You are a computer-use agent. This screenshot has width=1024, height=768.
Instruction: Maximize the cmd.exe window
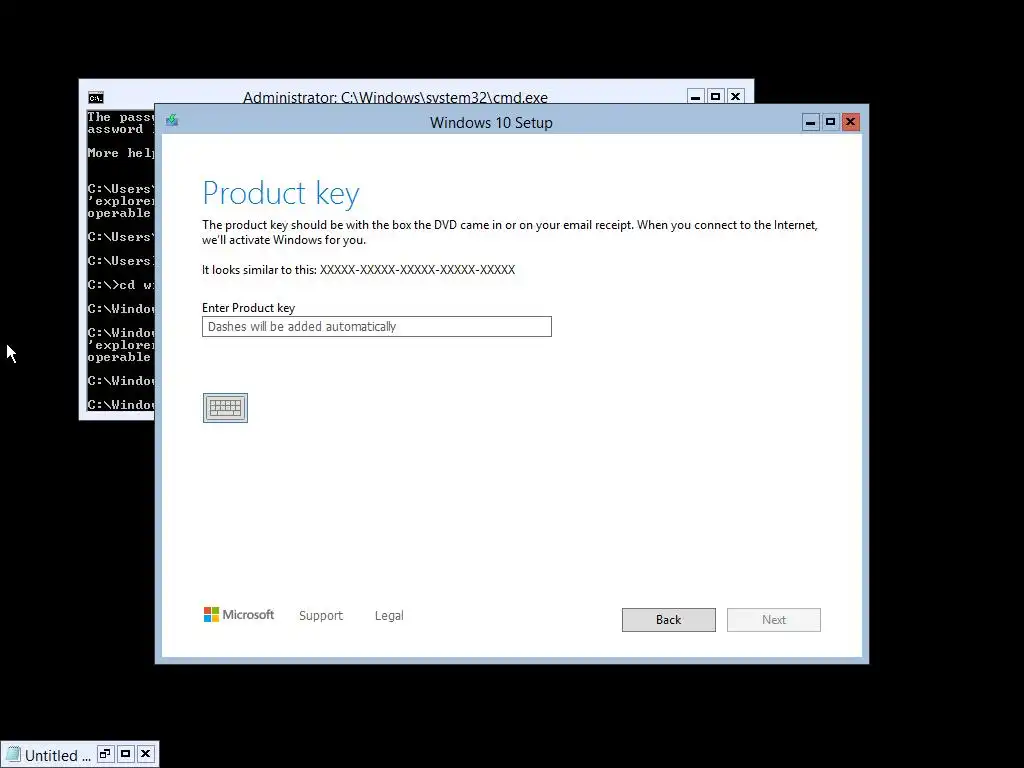point(716,97)
